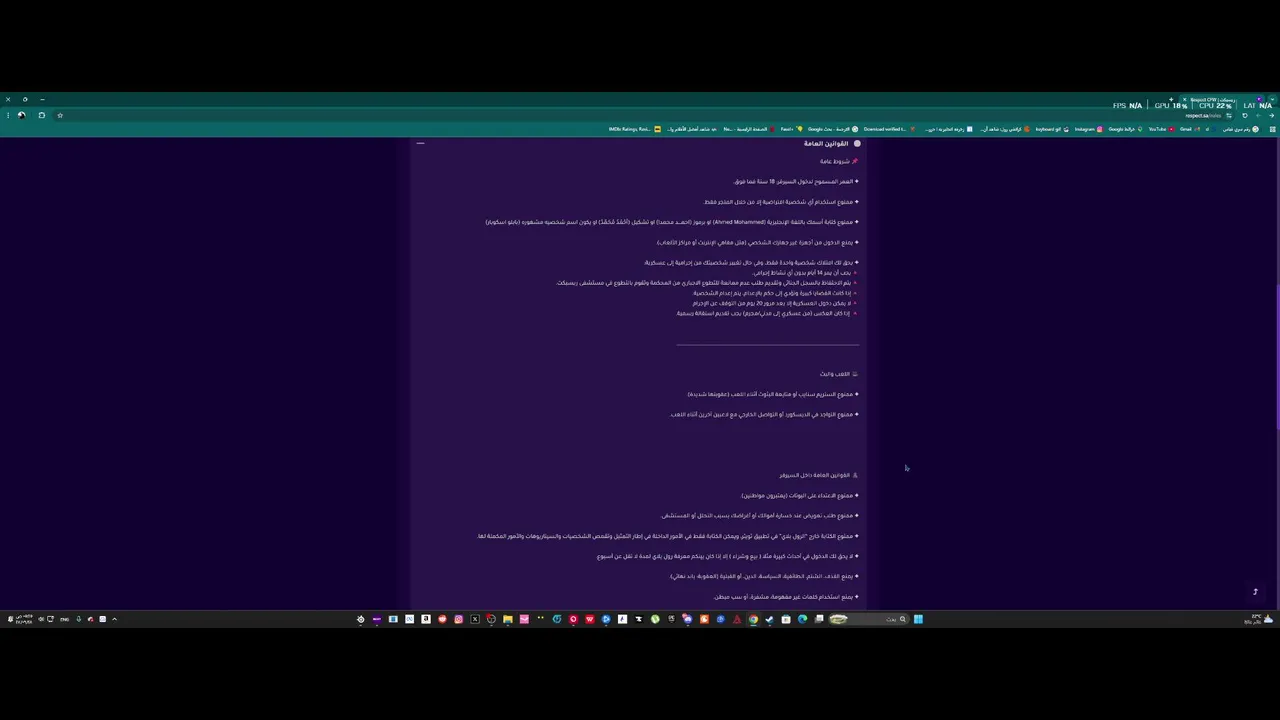Click the site info icon in address bar

[x=1230, y=115]
